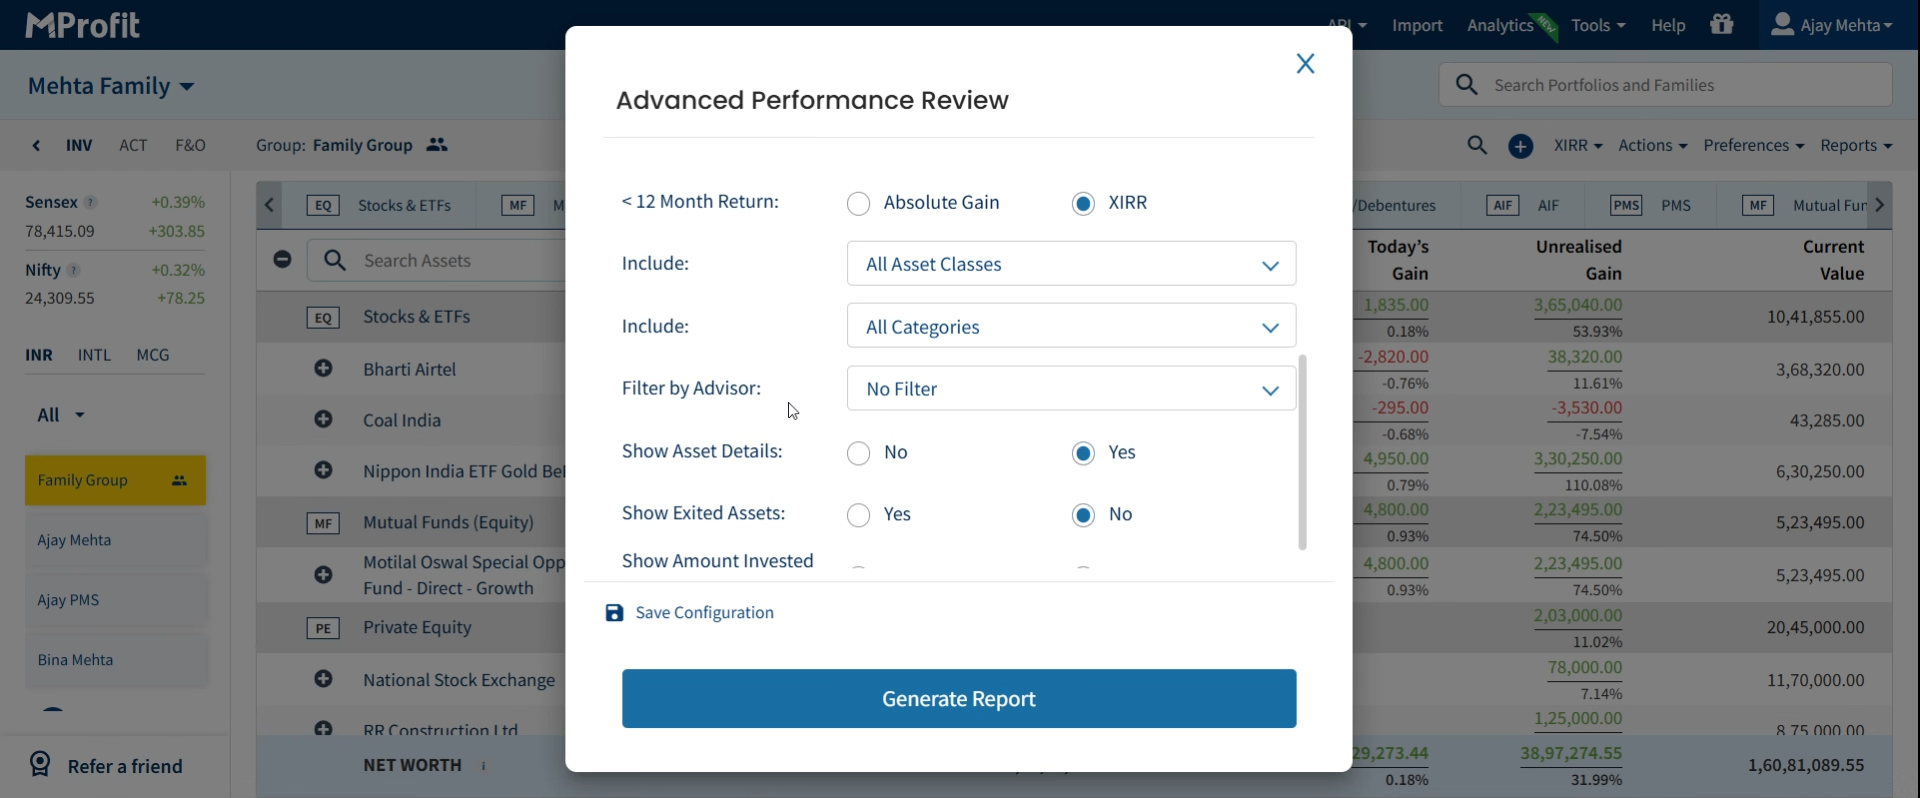Click the Family Group people icon in header
1920x798 pixels.
pos(436,145)
